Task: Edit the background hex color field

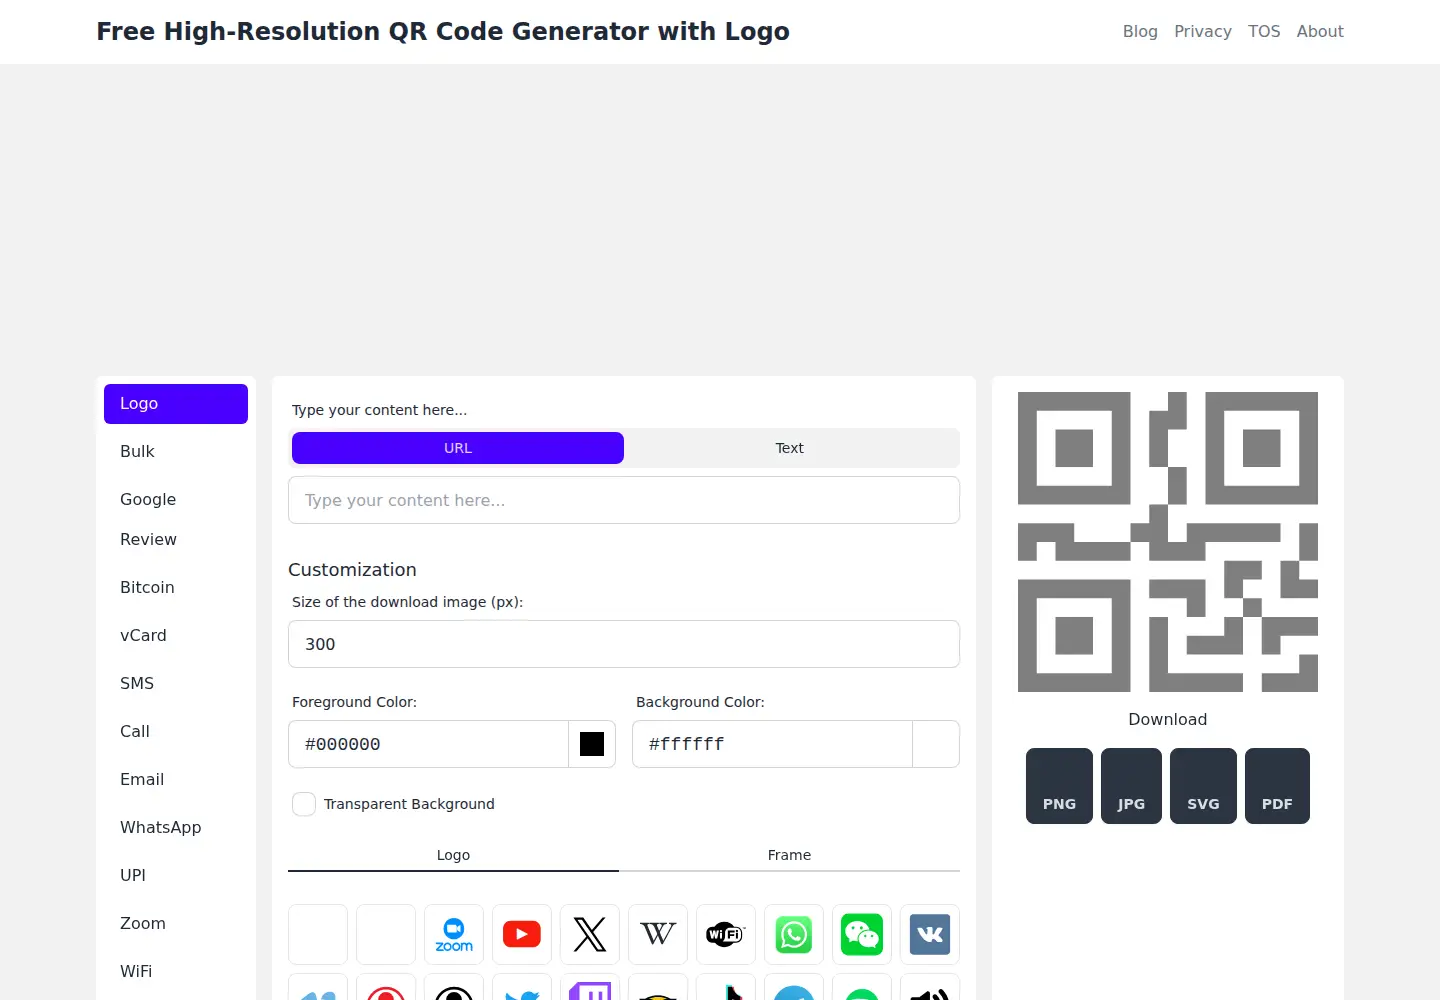Action: pos(772,744)
